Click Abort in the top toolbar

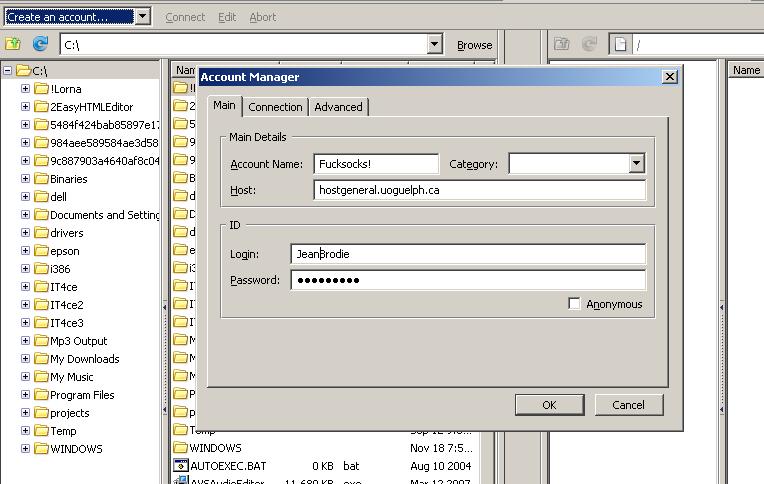[x=263, y=17]
